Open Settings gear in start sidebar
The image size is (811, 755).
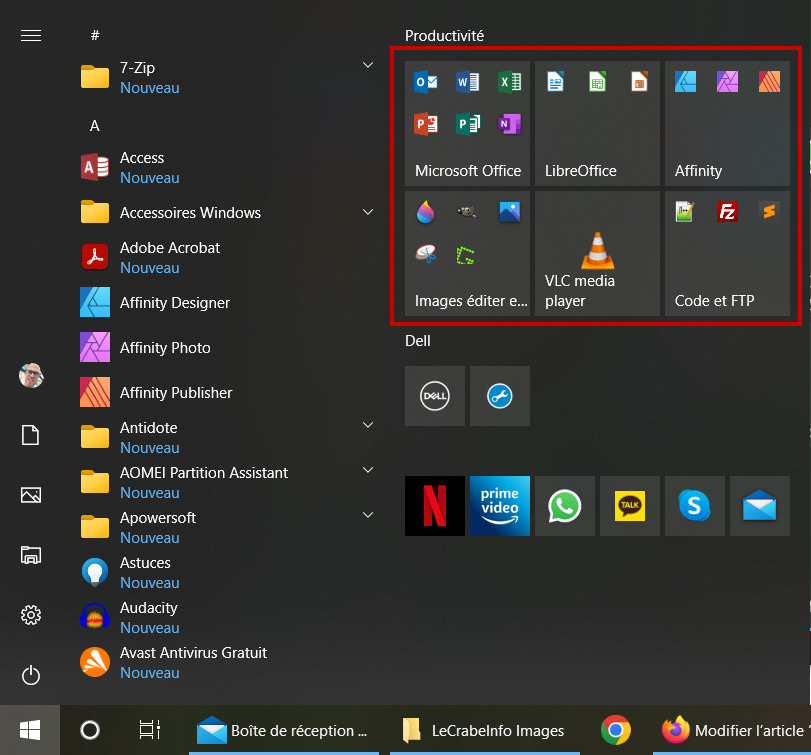click(x=31, y=615)
